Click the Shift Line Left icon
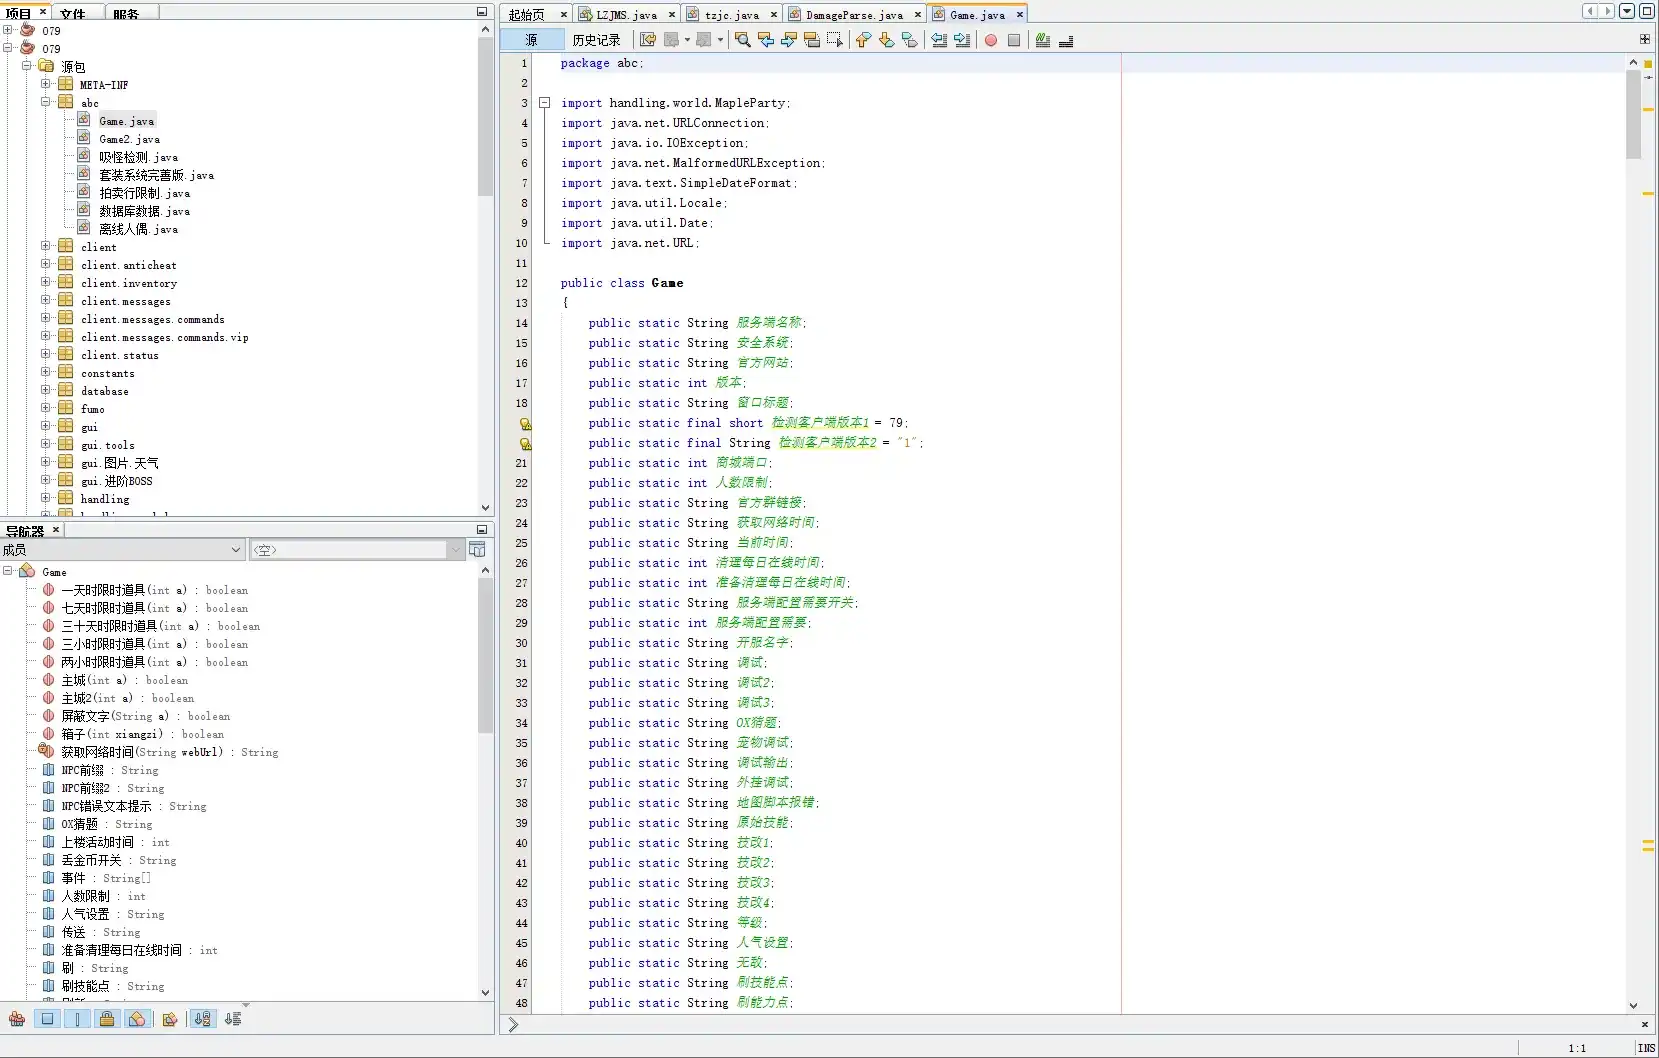The height and width of the screenshot is (1058, 1659). coord(939,40)
